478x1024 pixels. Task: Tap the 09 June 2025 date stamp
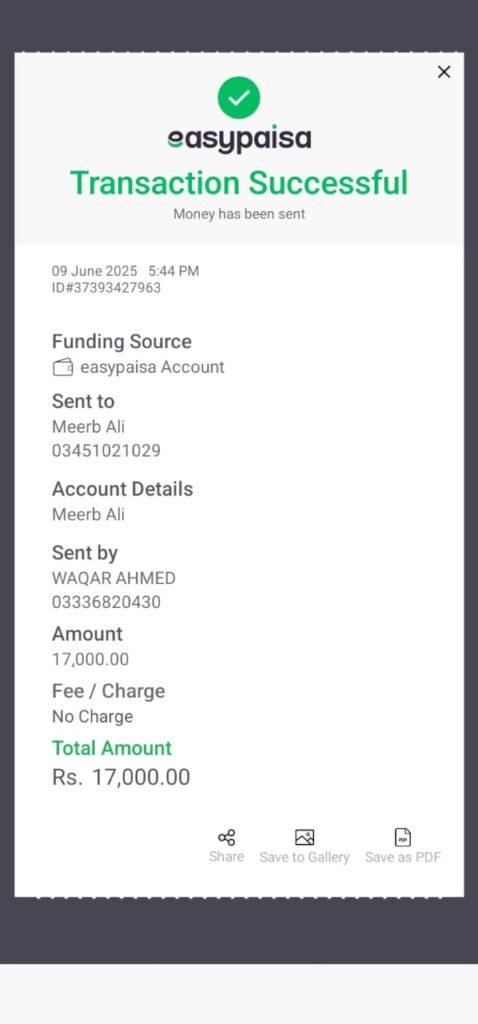(95, 271)
